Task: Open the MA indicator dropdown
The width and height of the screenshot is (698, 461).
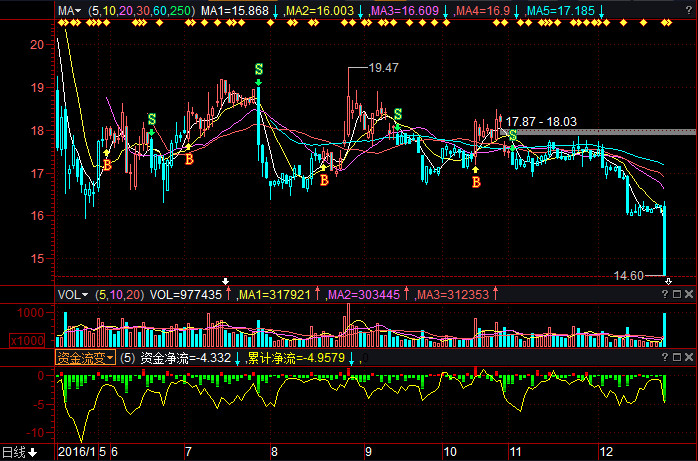Action: [69, 10]
